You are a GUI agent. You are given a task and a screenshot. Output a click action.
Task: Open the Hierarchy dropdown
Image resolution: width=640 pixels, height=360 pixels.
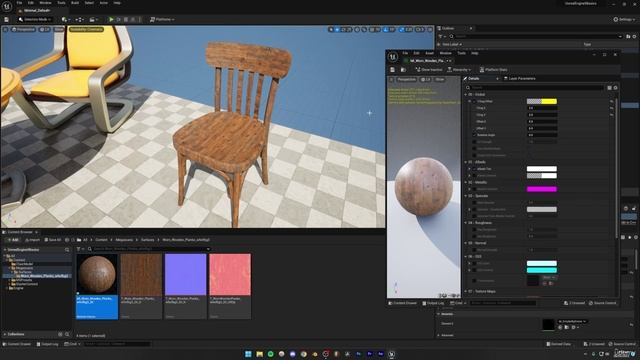click(x=459, y=70)
